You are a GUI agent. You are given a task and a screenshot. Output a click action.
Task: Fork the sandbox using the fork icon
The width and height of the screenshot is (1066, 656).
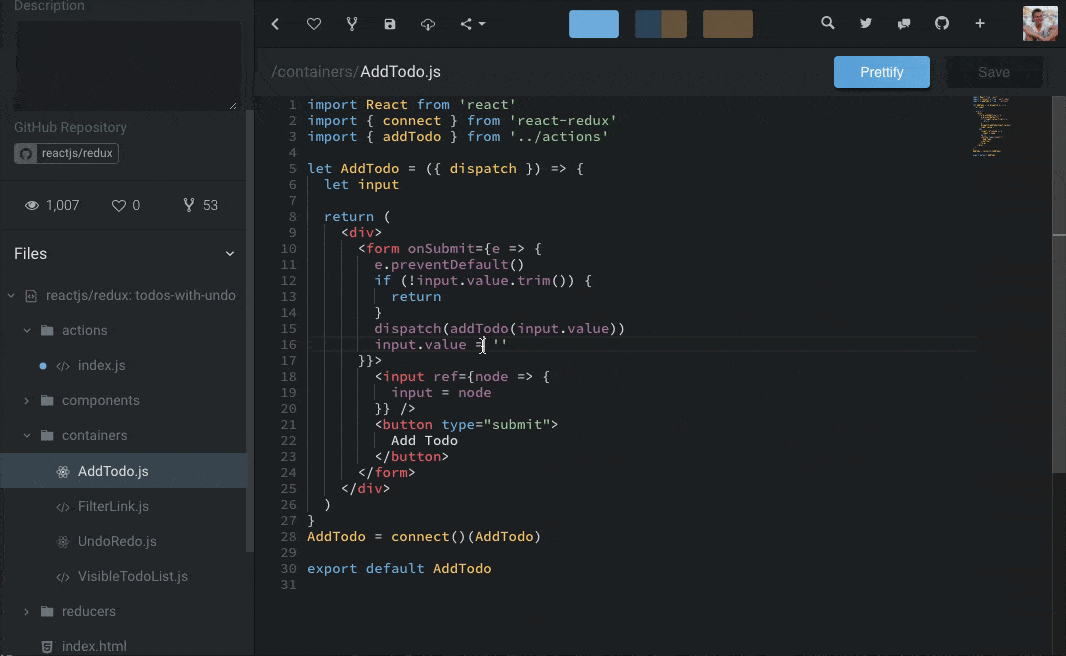(x=352, y=24)
